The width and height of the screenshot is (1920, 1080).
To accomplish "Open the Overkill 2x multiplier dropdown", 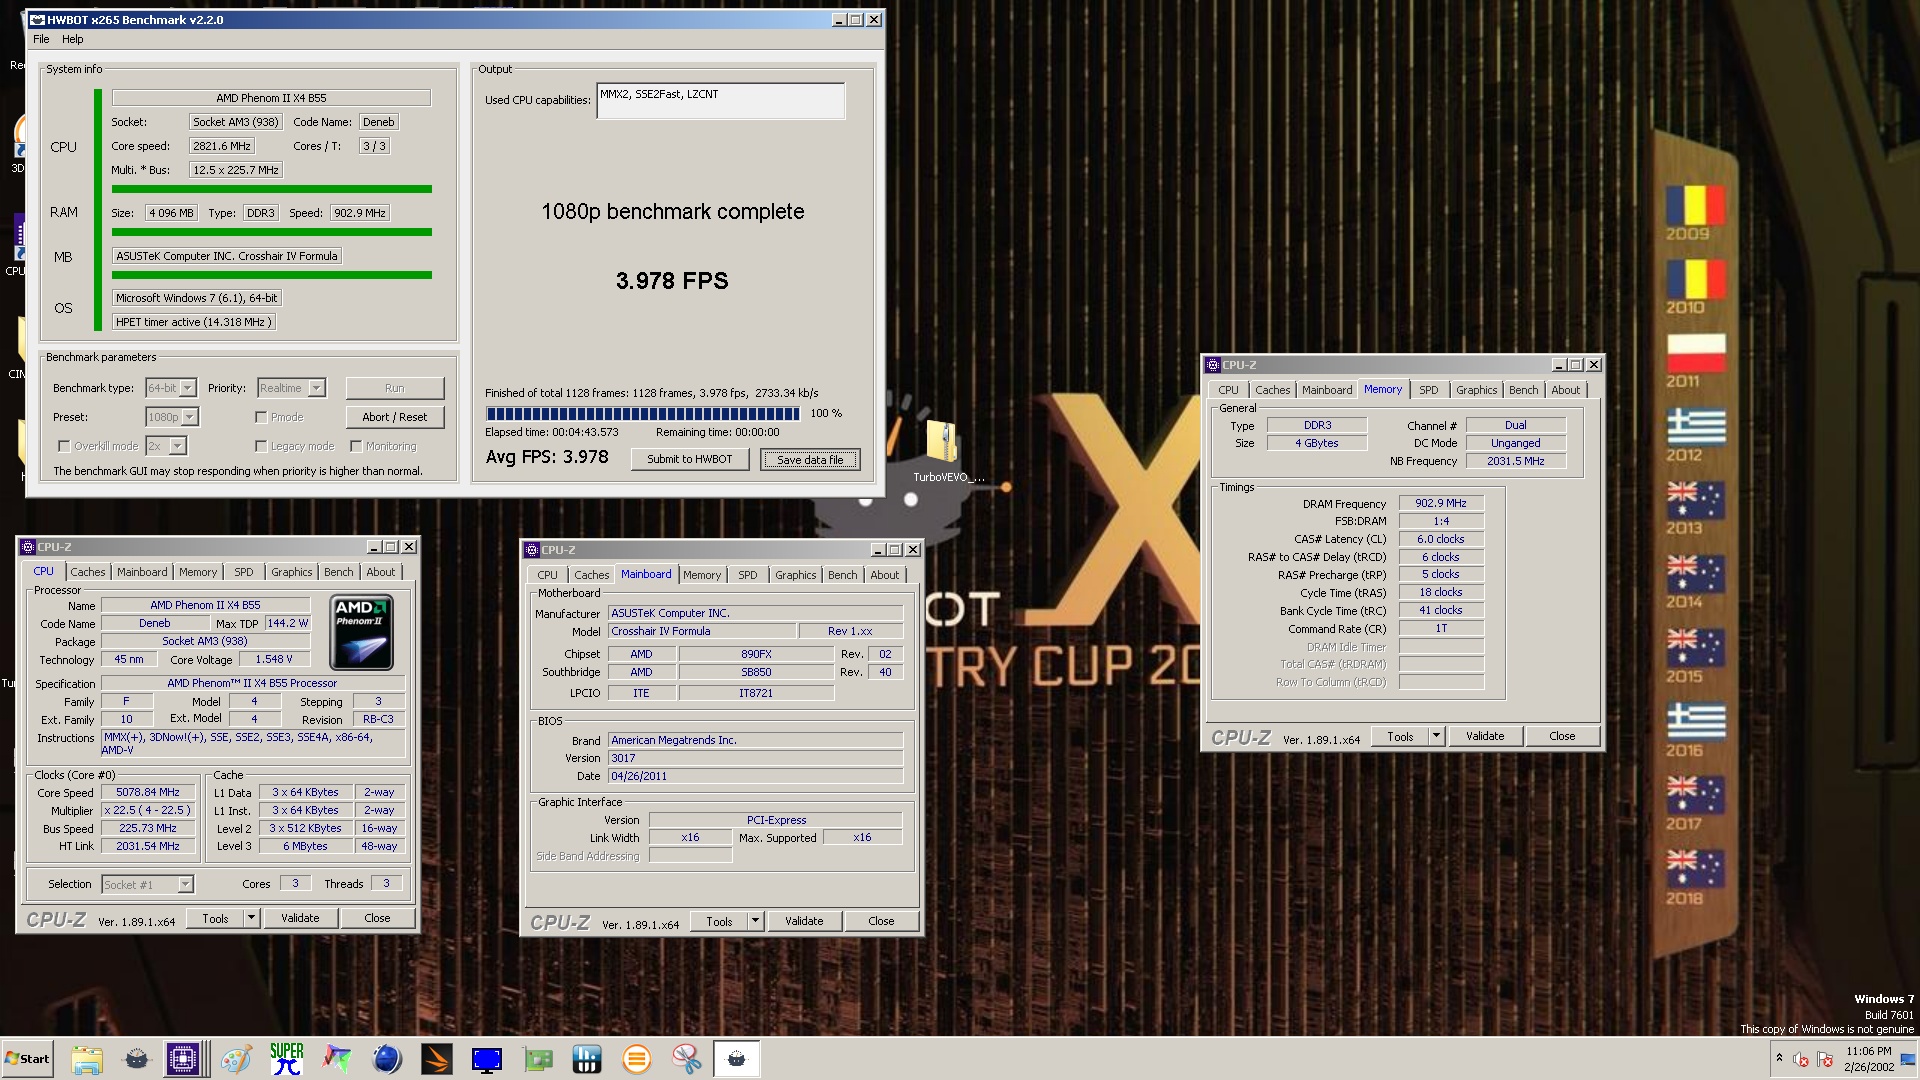I will pyautogui.click(x=166, y=446).
